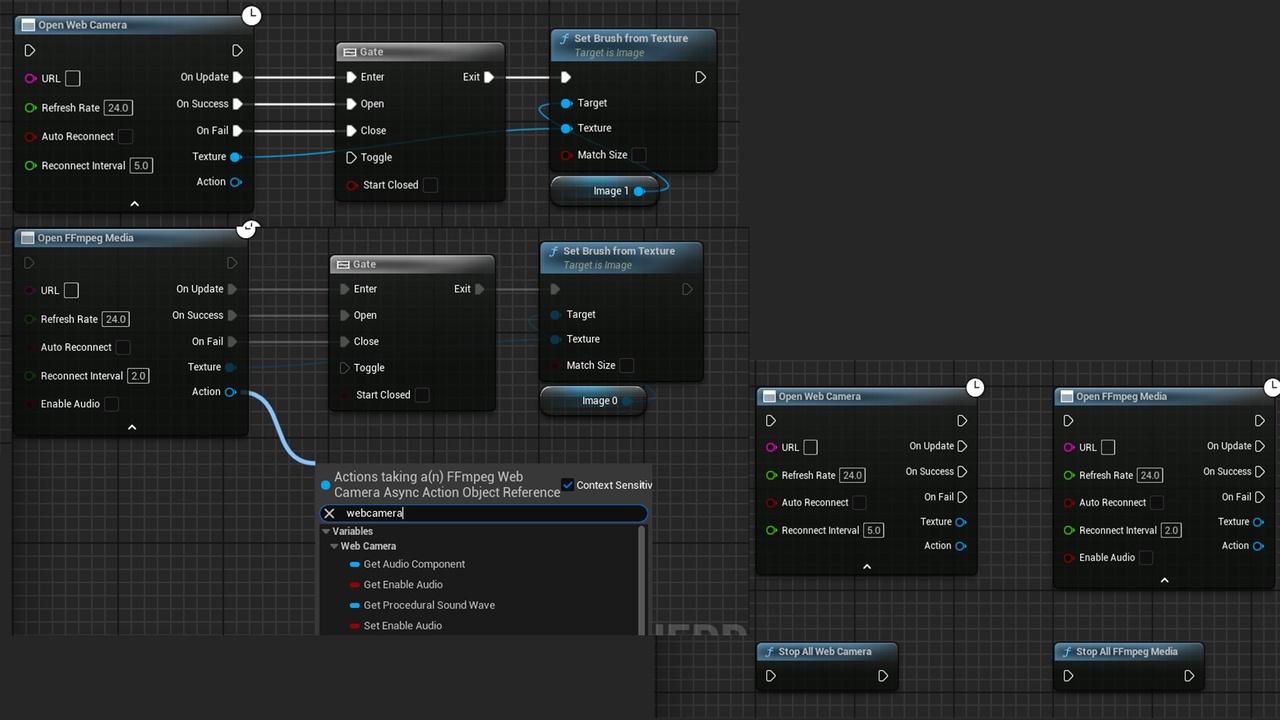
Task: Edit Refresh Rate value on unwired Open FFmpeg Media node
Action: pos(1150,475)
